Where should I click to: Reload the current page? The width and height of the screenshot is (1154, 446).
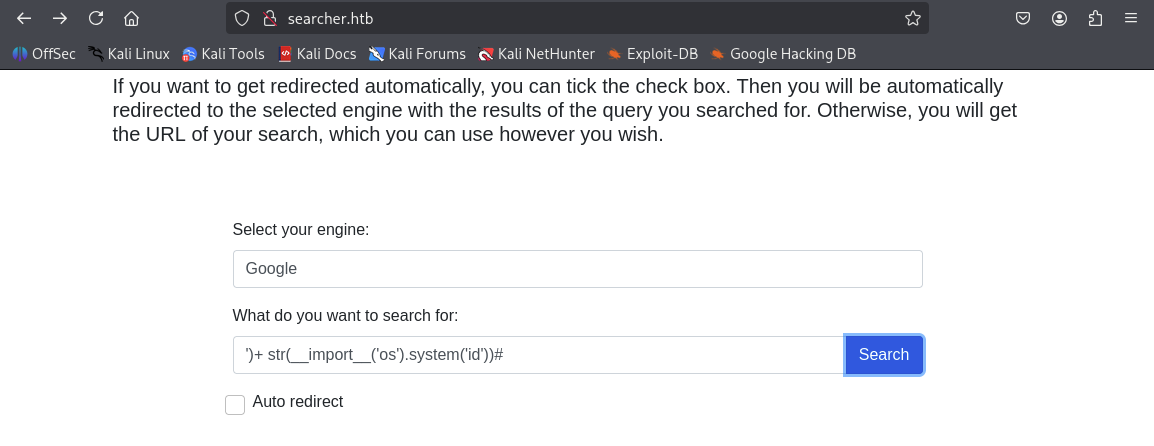point(96,18)
